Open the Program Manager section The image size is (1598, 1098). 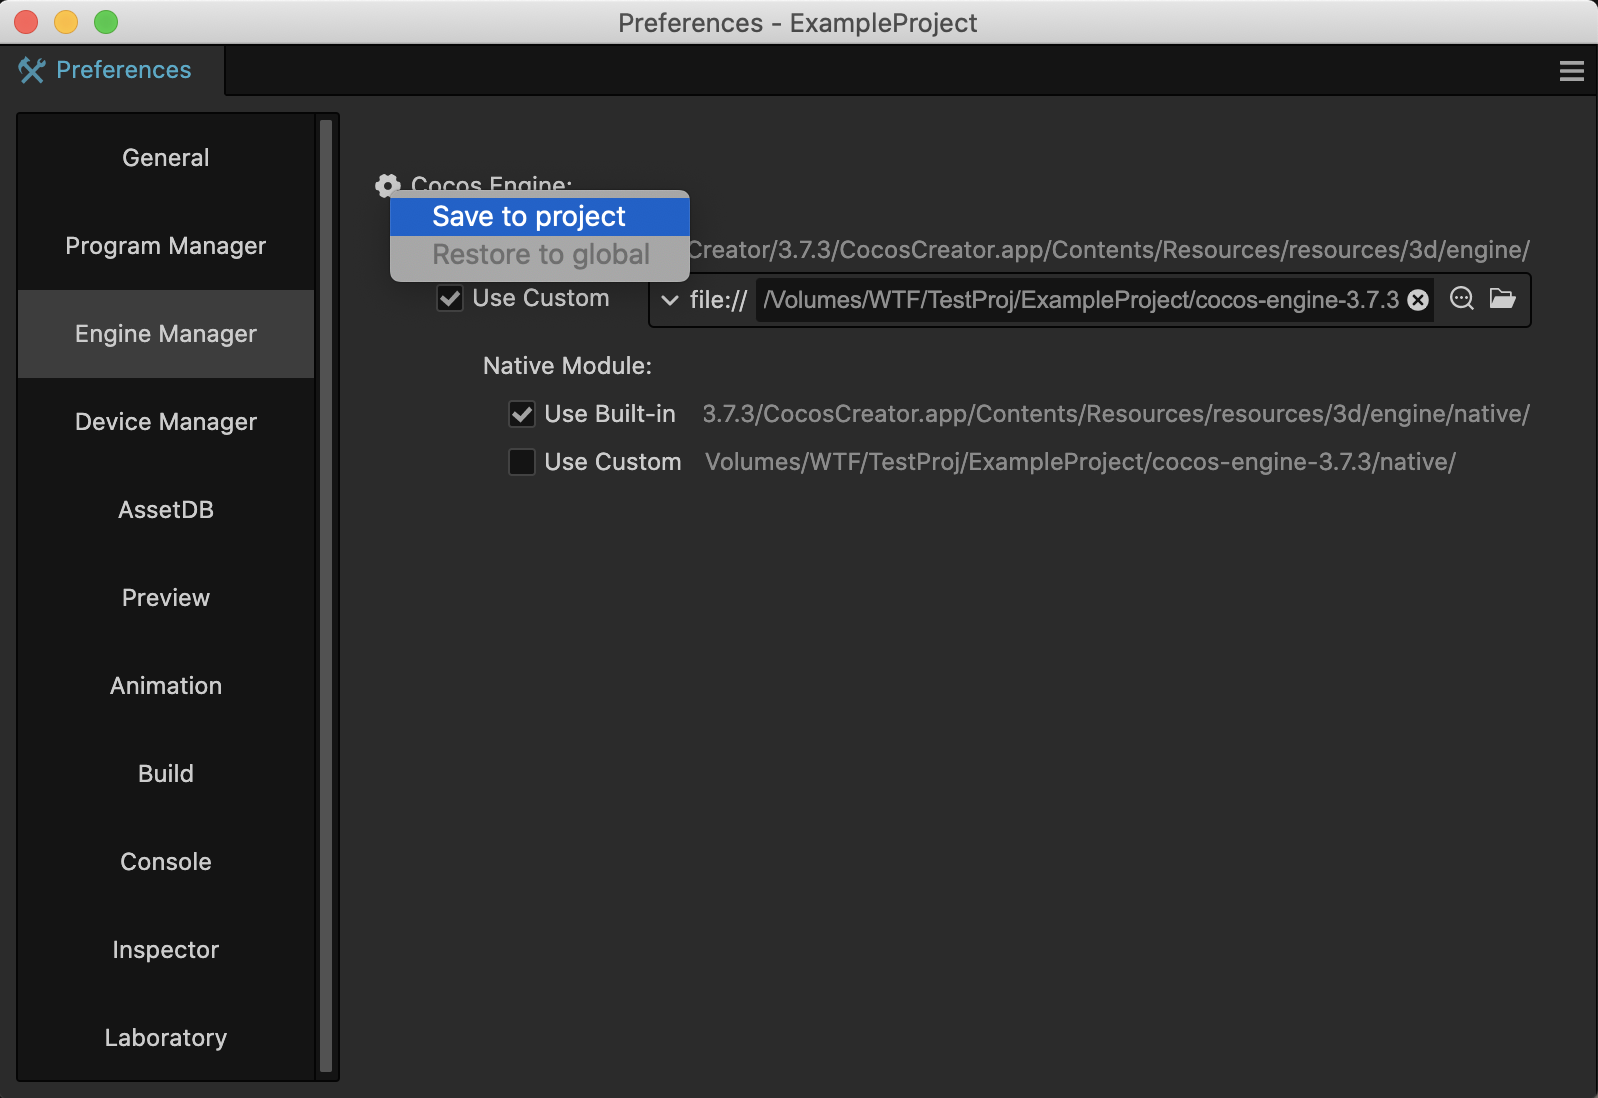point(166,246)
